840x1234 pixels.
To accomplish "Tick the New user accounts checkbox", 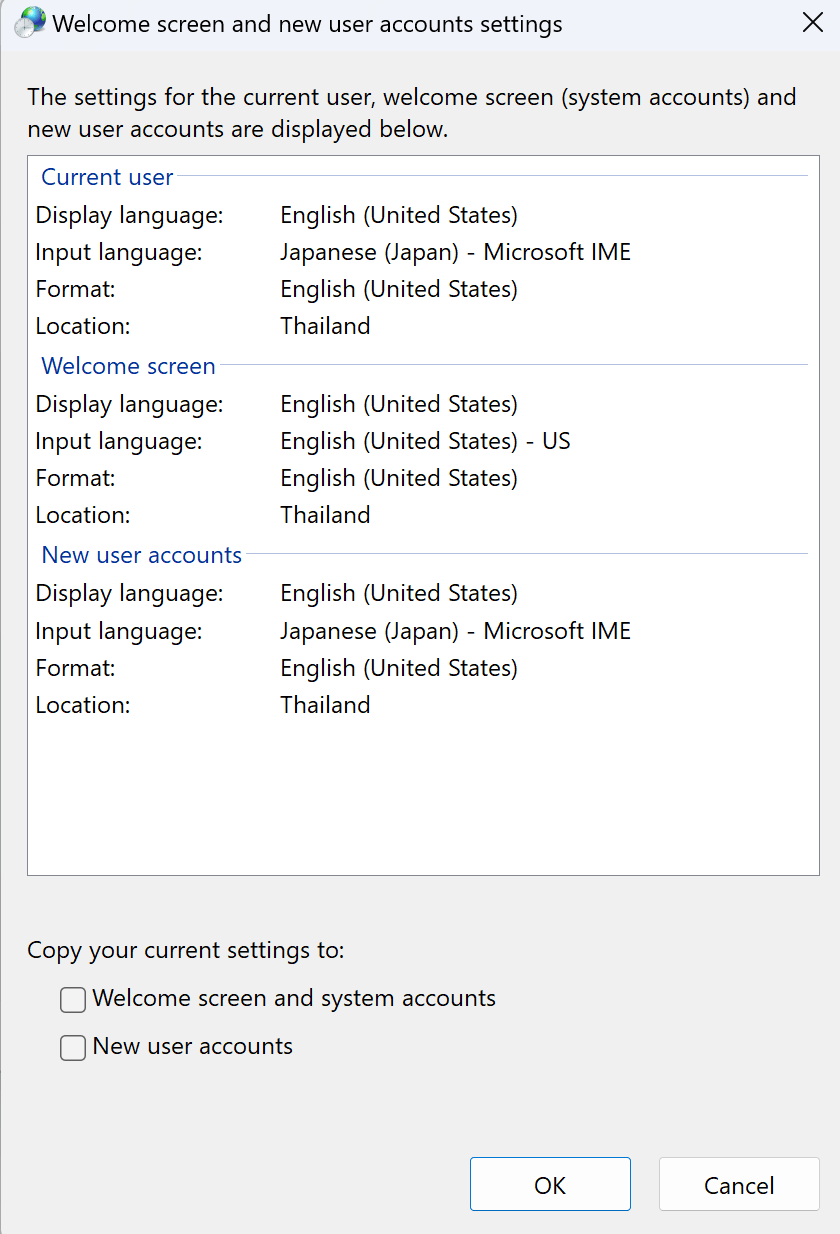I will [73, 1047].
